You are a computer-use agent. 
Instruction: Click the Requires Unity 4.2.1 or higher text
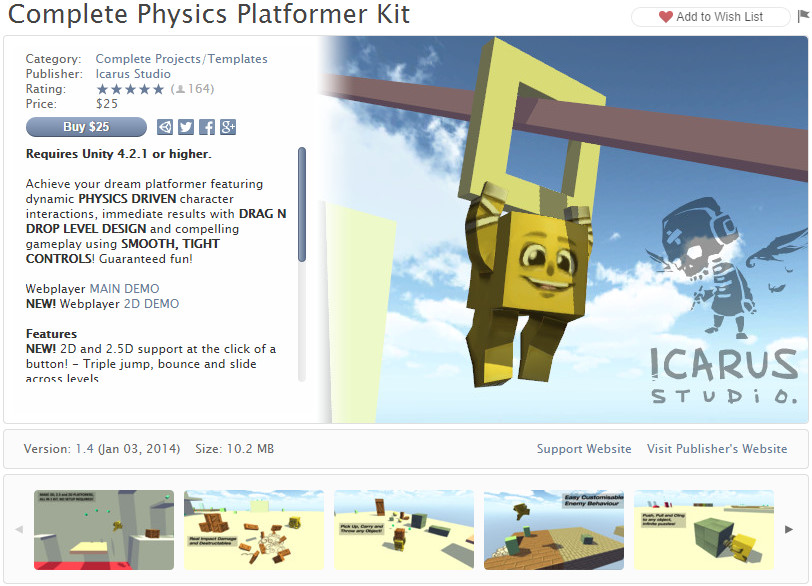click(x=119, y=154)
